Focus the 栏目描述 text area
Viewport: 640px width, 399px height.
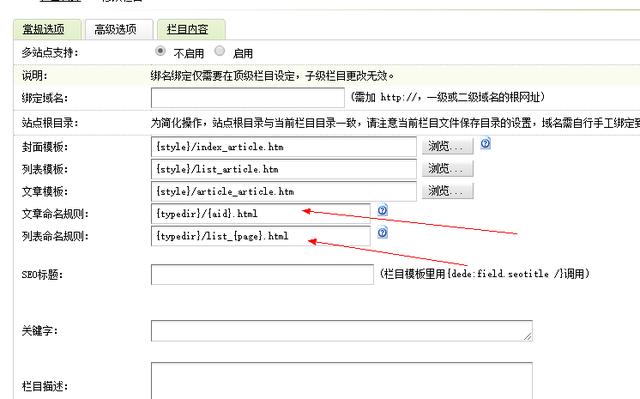point(342,380)
